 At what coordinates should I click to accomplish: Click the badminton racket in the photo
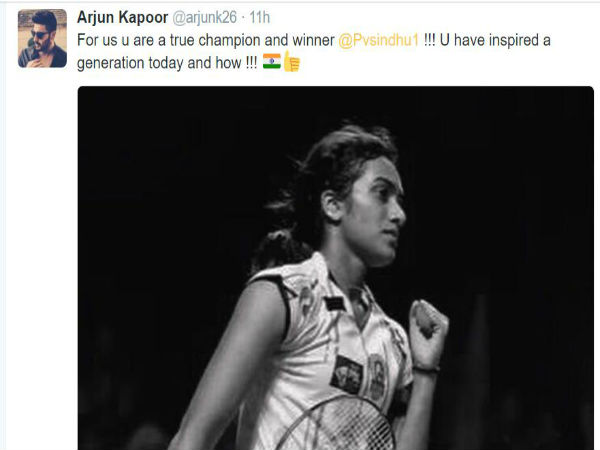point(337,425)
